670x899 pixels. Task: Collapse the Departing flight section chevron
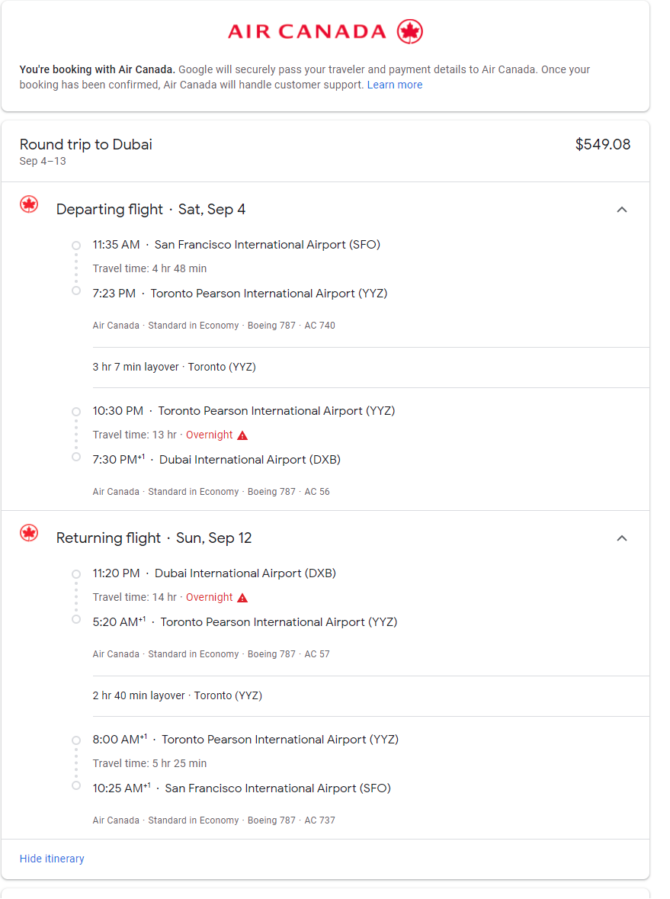pyautogui.click(x=622, y=210)
